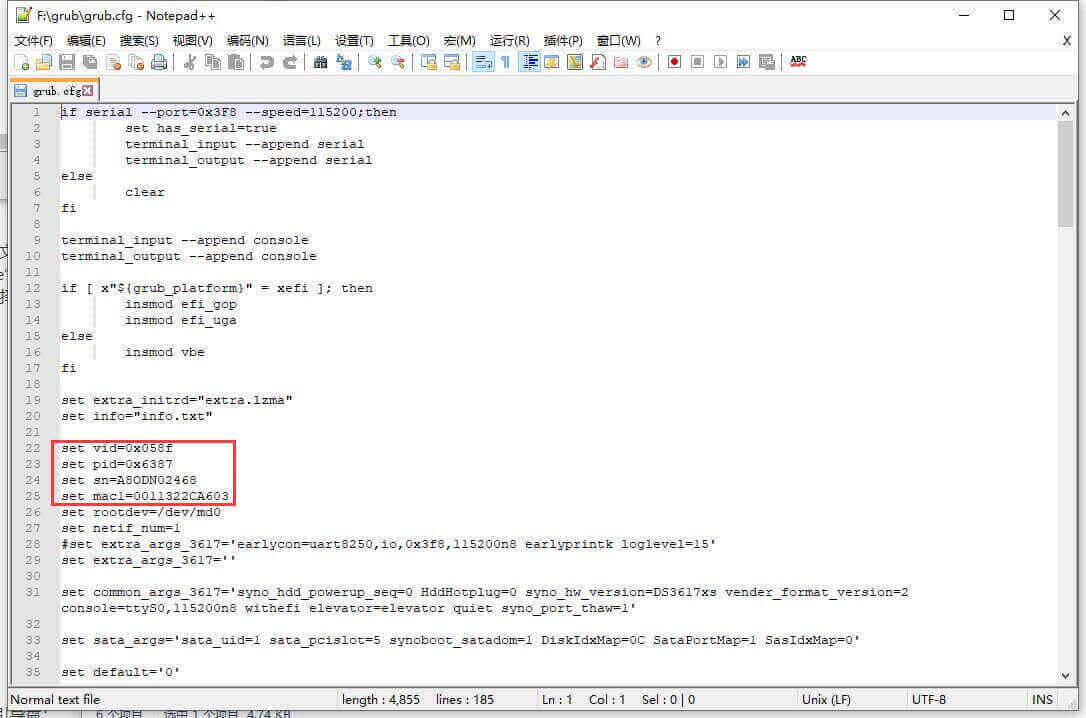Open Find with the binoculars icon
Viewport: 1086px width, 718px height.
tap(320, 62)
